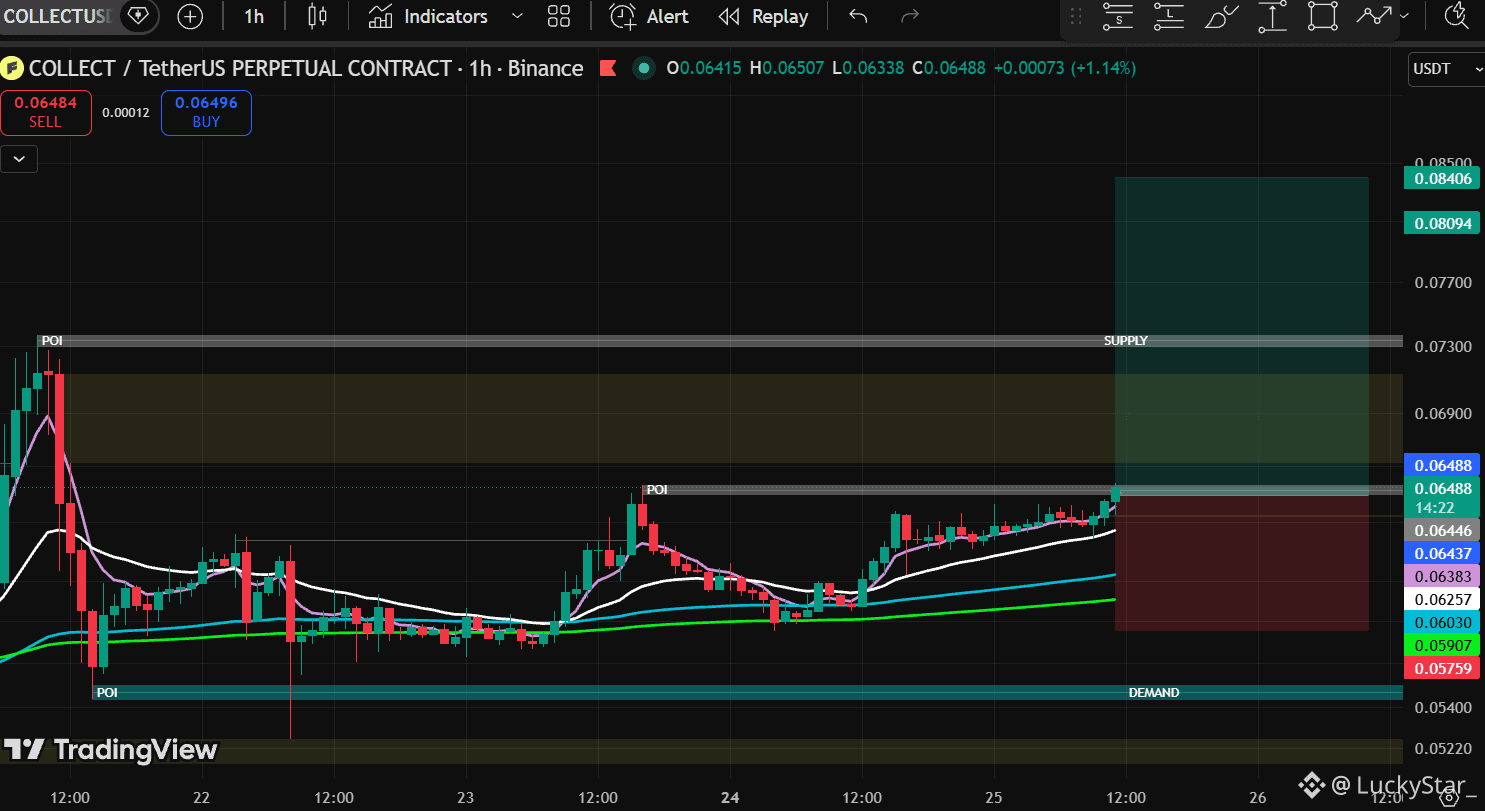Click the low price value 0.06338
The image size is (1485, 811).
tap(873, 69)
